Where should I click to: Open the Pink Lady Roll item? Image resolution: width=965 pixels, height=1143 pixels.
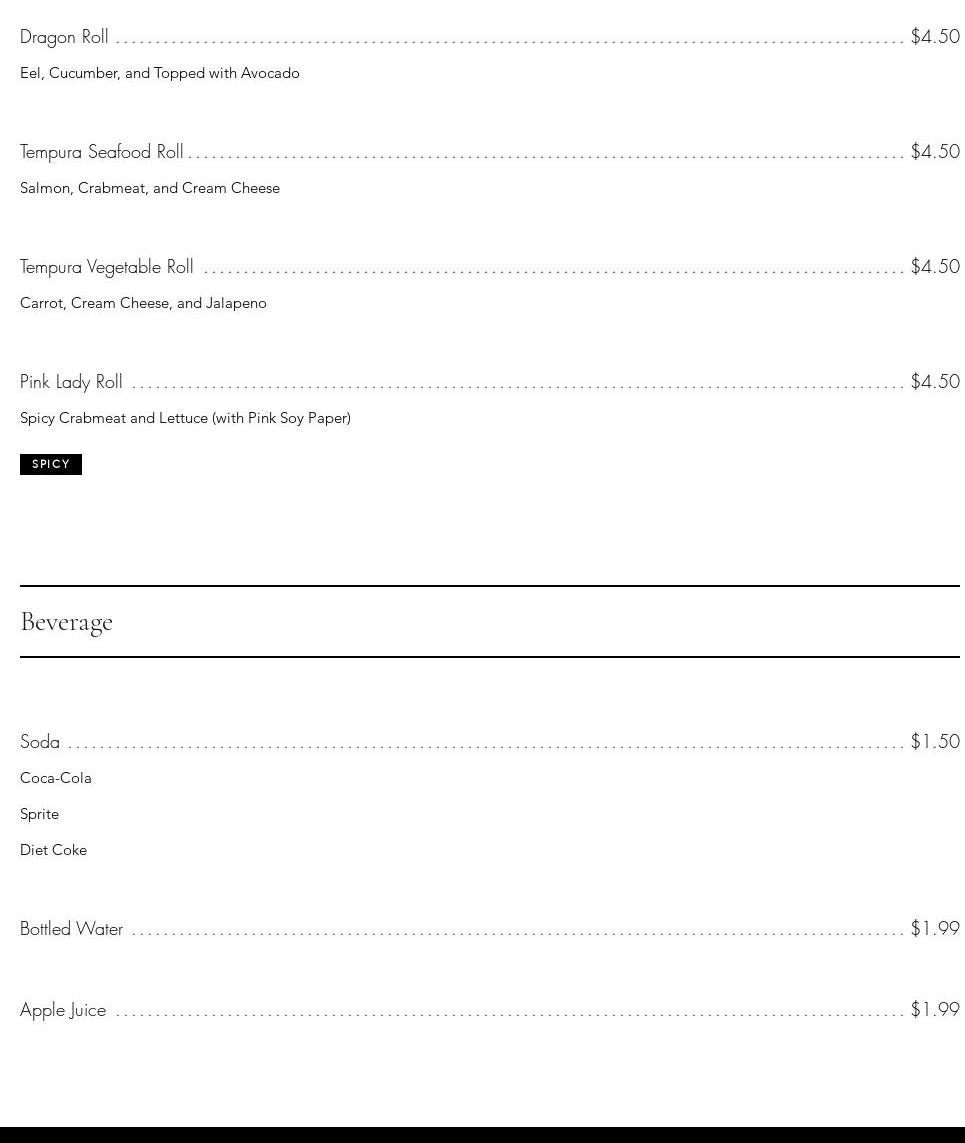point(71,382)
